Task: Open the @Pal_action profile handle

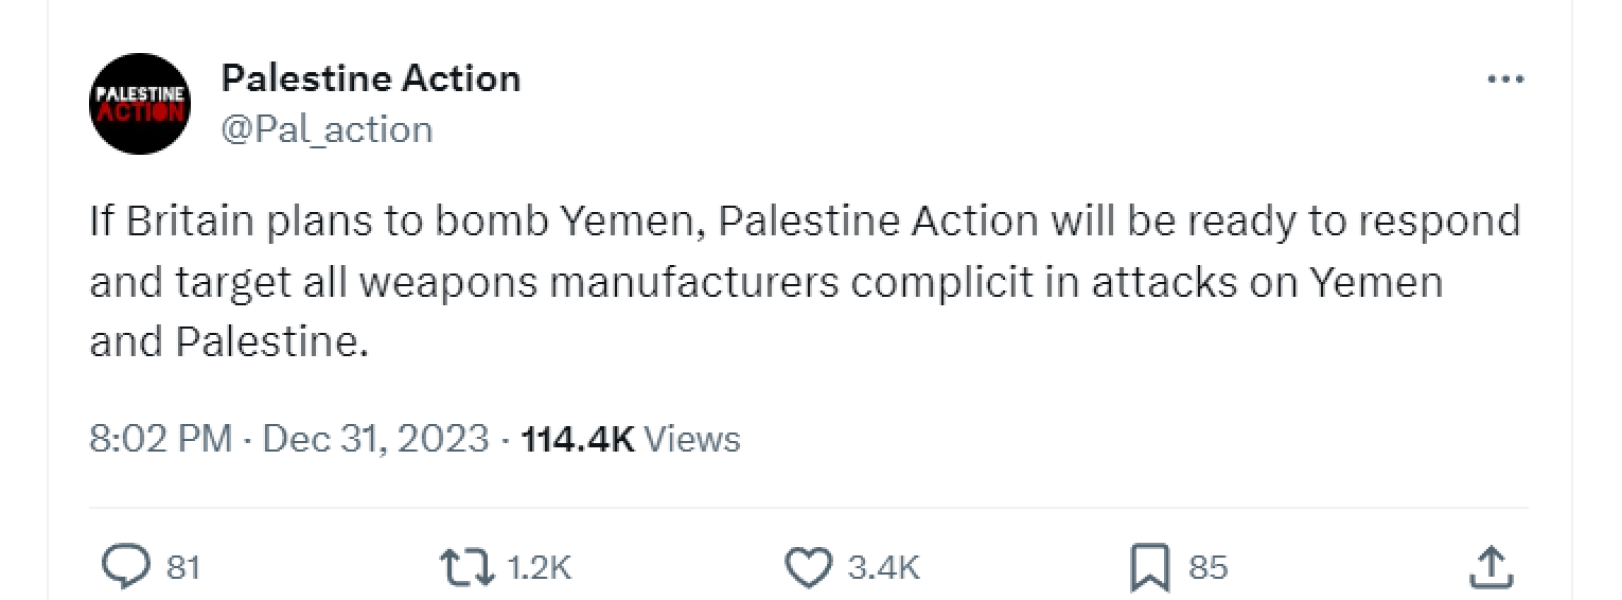Action: (326, 128)
